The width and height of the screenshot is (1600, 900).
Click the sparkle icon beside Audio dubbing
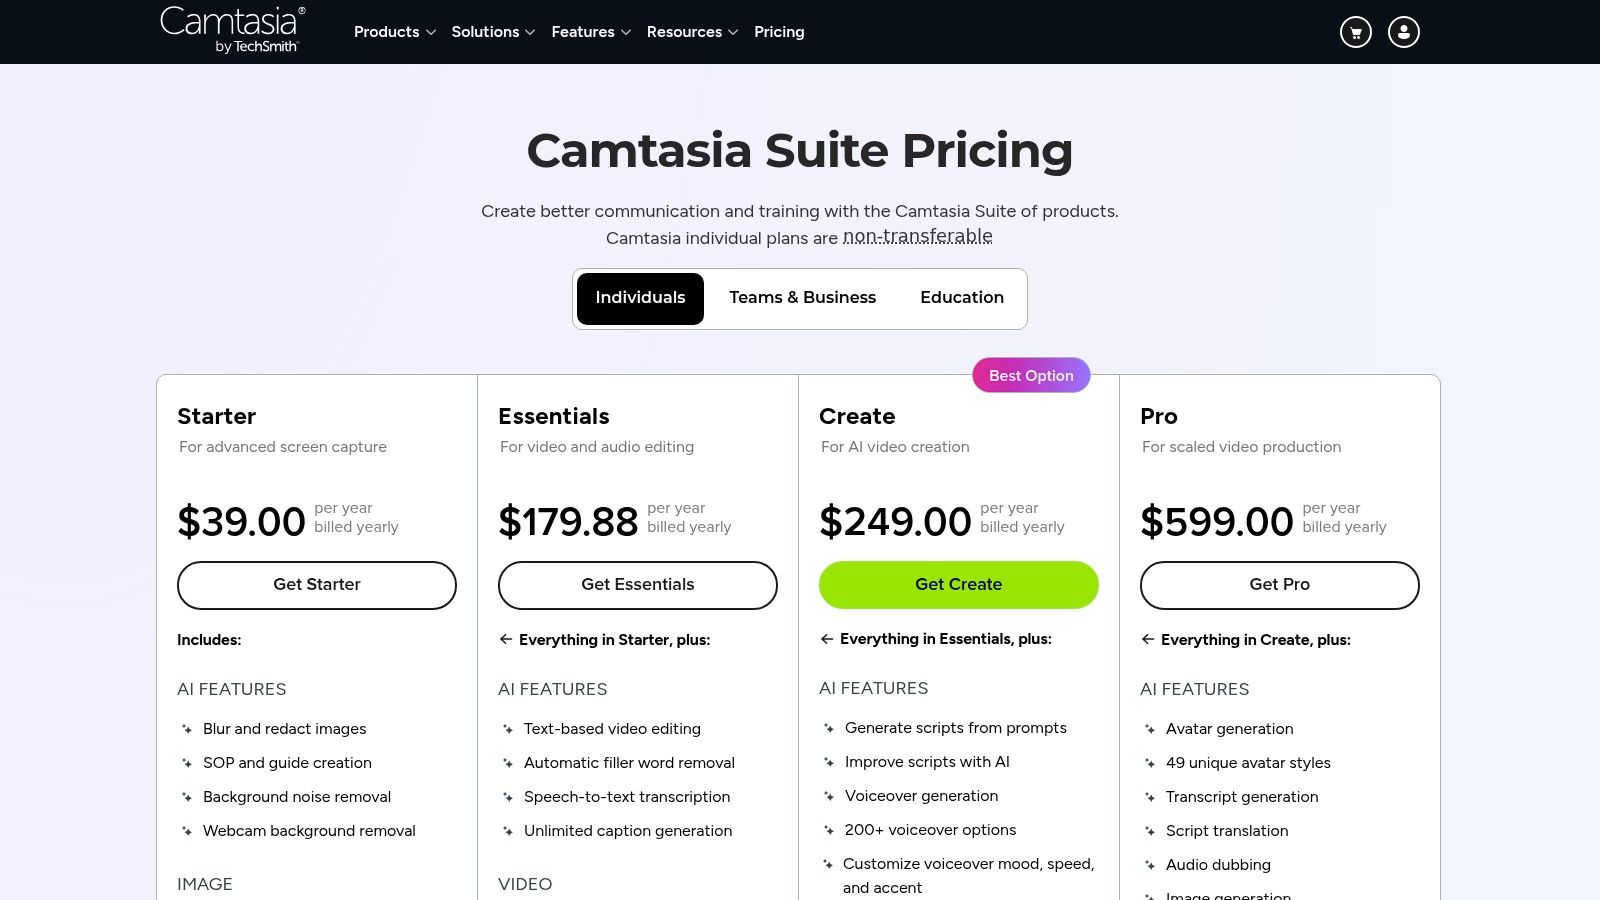click(1150, 865)
